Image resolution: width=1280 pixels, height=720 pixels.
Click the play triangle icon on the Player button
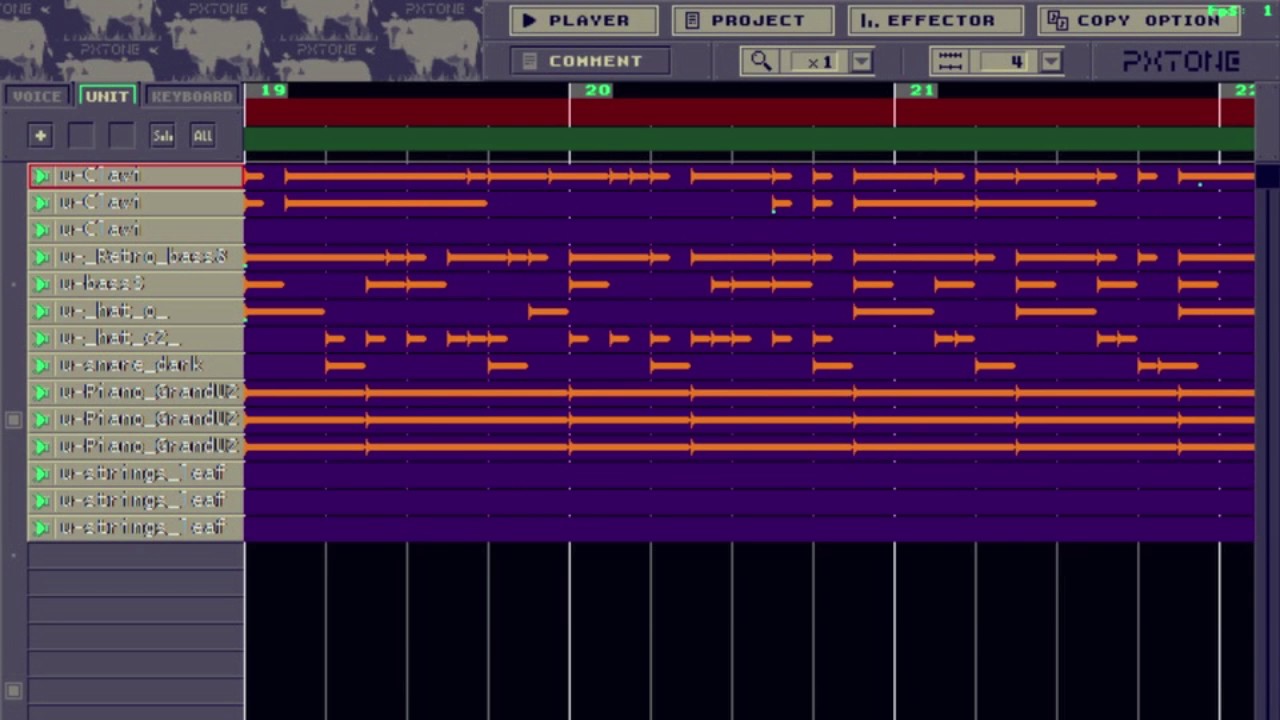pyautogui.click(x=529, y=20)
